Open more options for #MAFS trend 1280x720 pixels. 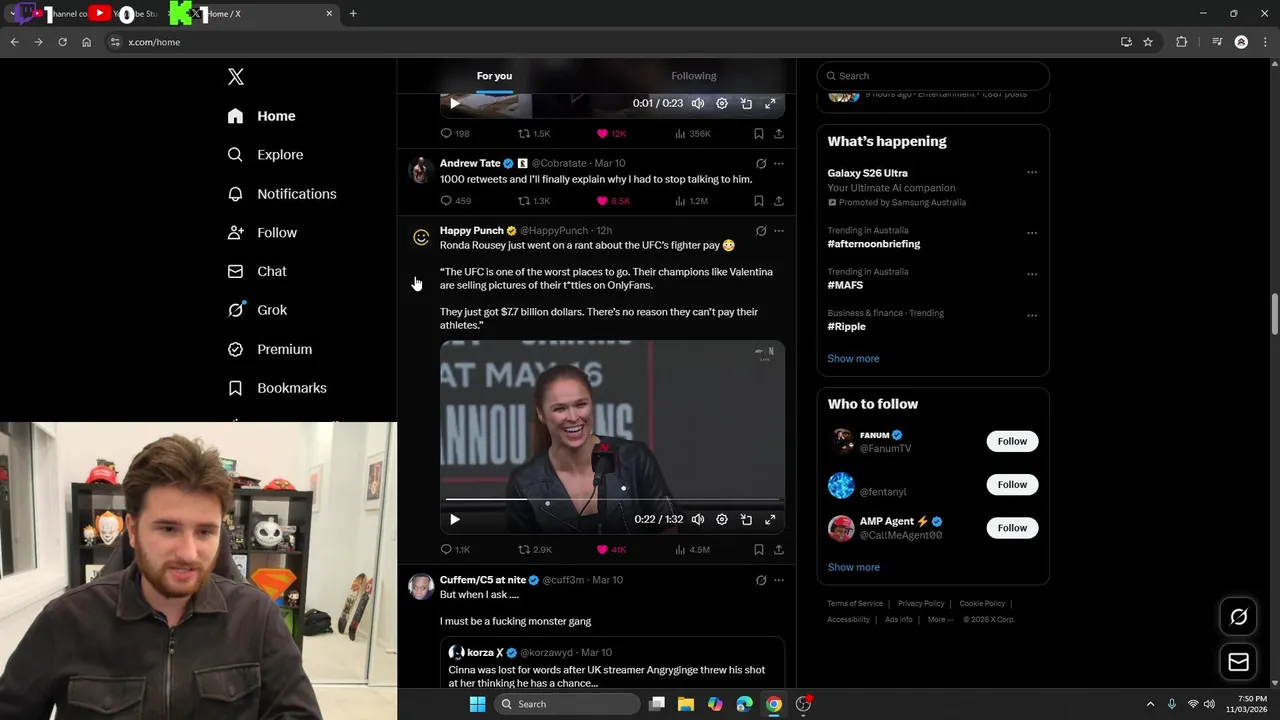pos(1032,274)
